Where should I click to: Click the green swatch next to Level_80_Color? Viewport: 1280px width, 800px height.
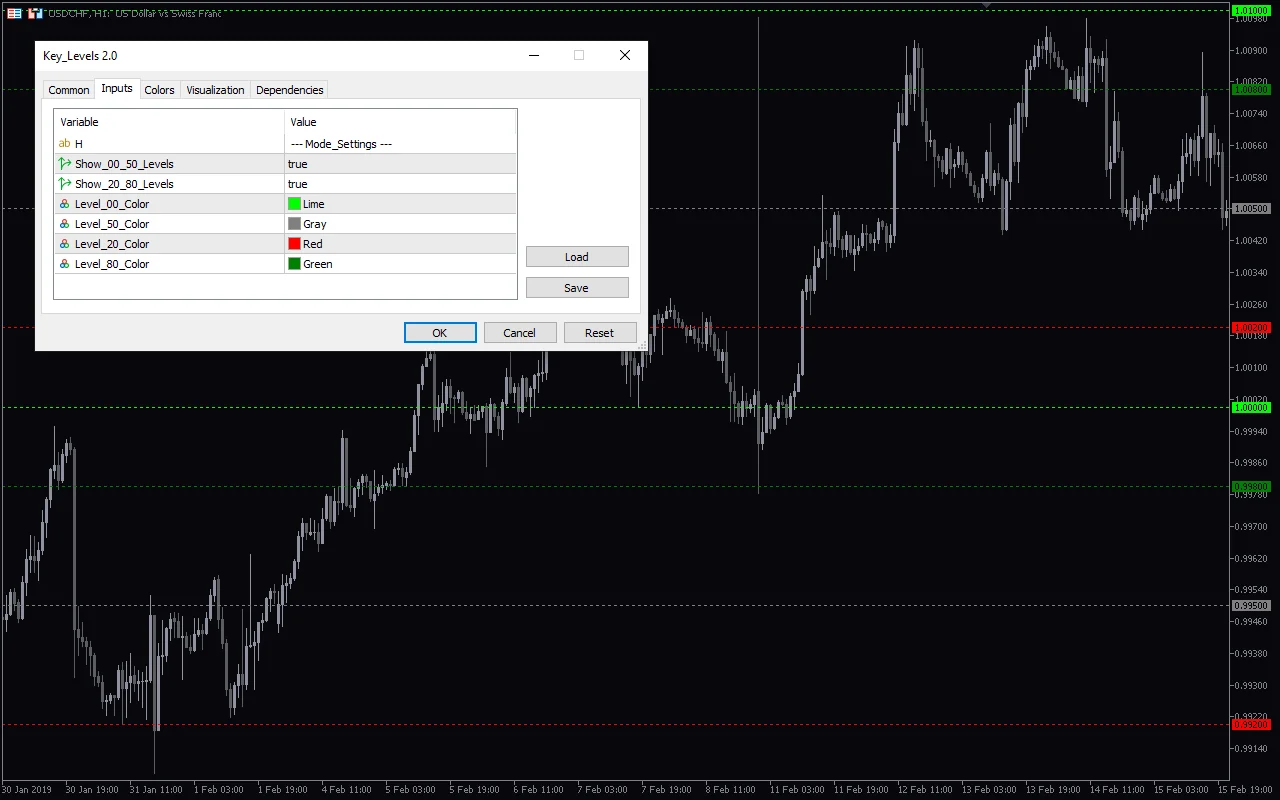point(292,263)
